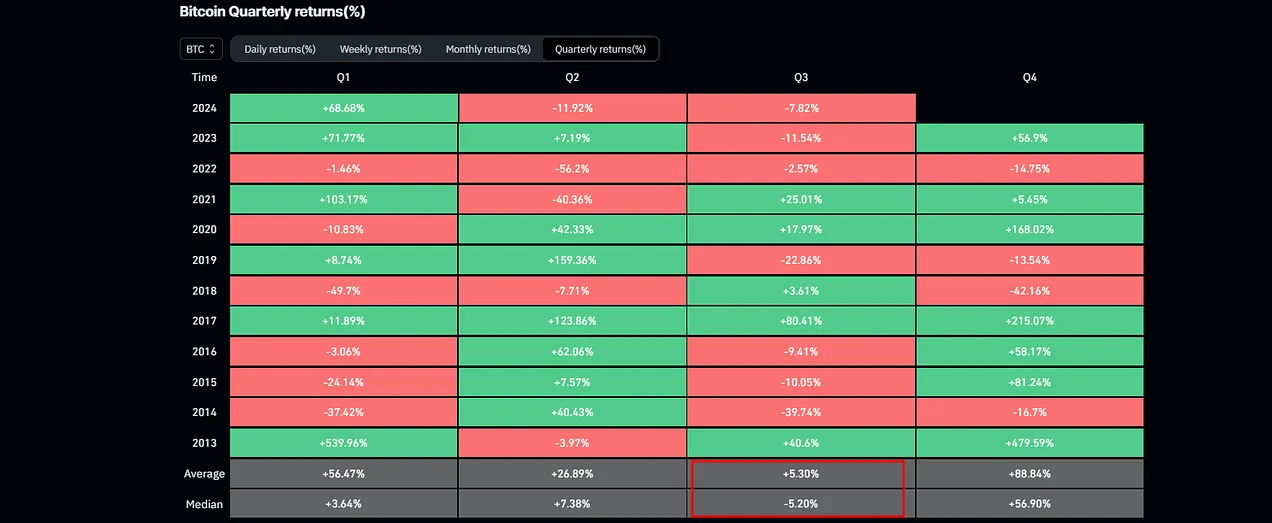This screenshot has width=1272, height=523.
Task: Click the 2019 Q2 cell +159.36%
Action: point(572,260)
